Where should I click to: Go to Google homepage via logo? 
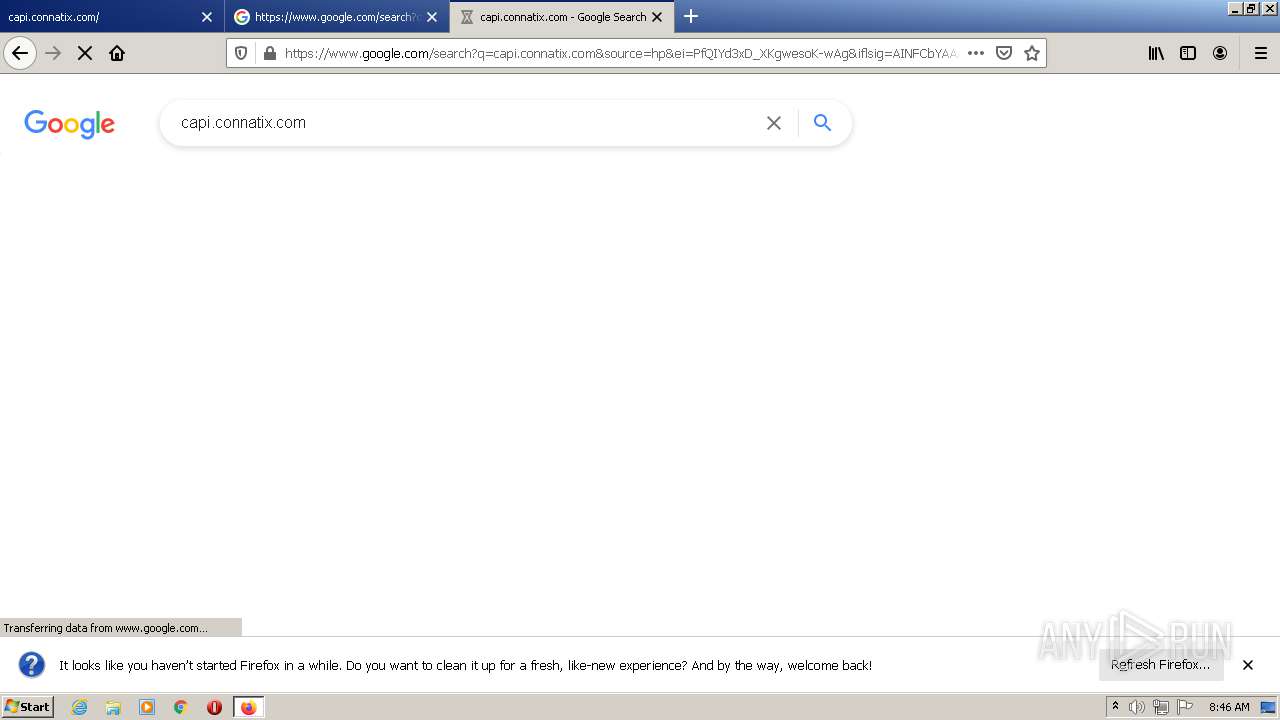[x=70, y=124]
